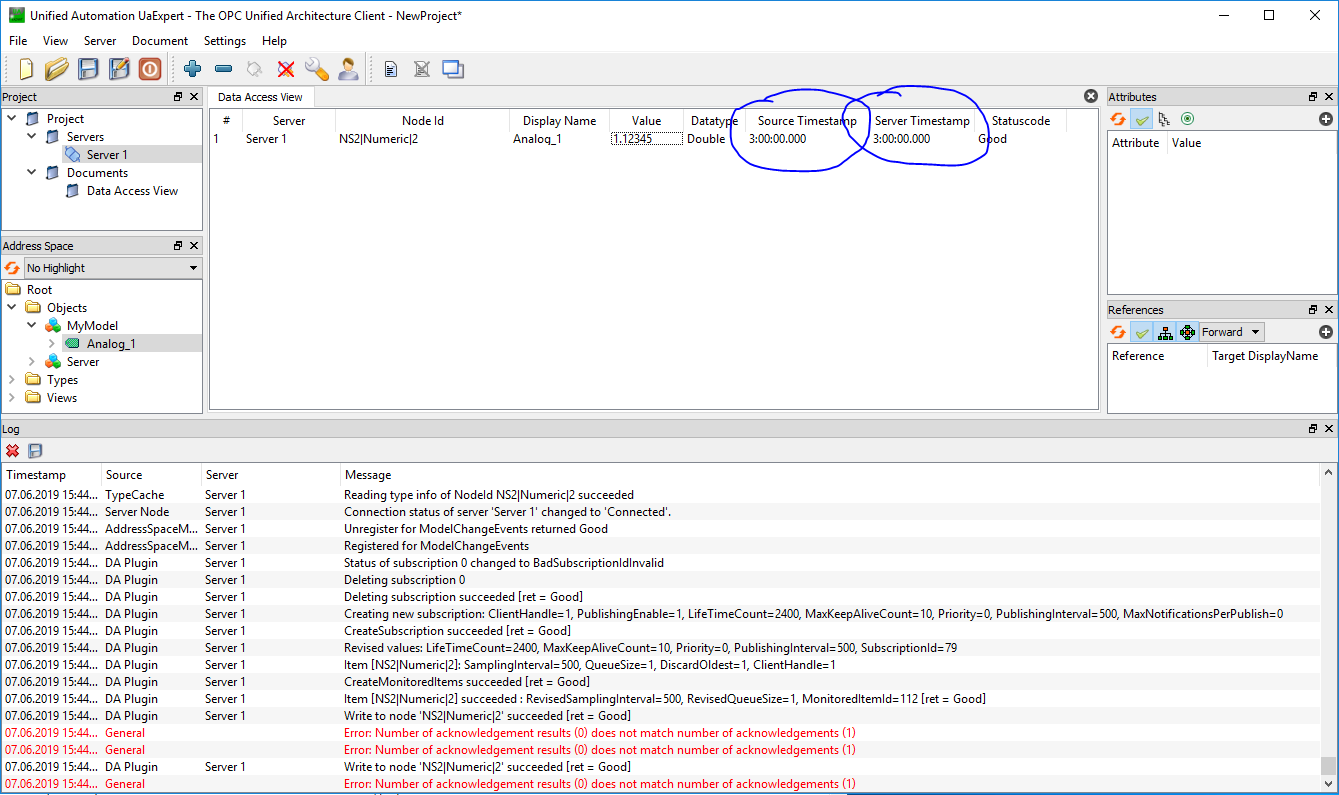Switch to the Data Access View tab

pyautogui.click(x=260, y=96)
